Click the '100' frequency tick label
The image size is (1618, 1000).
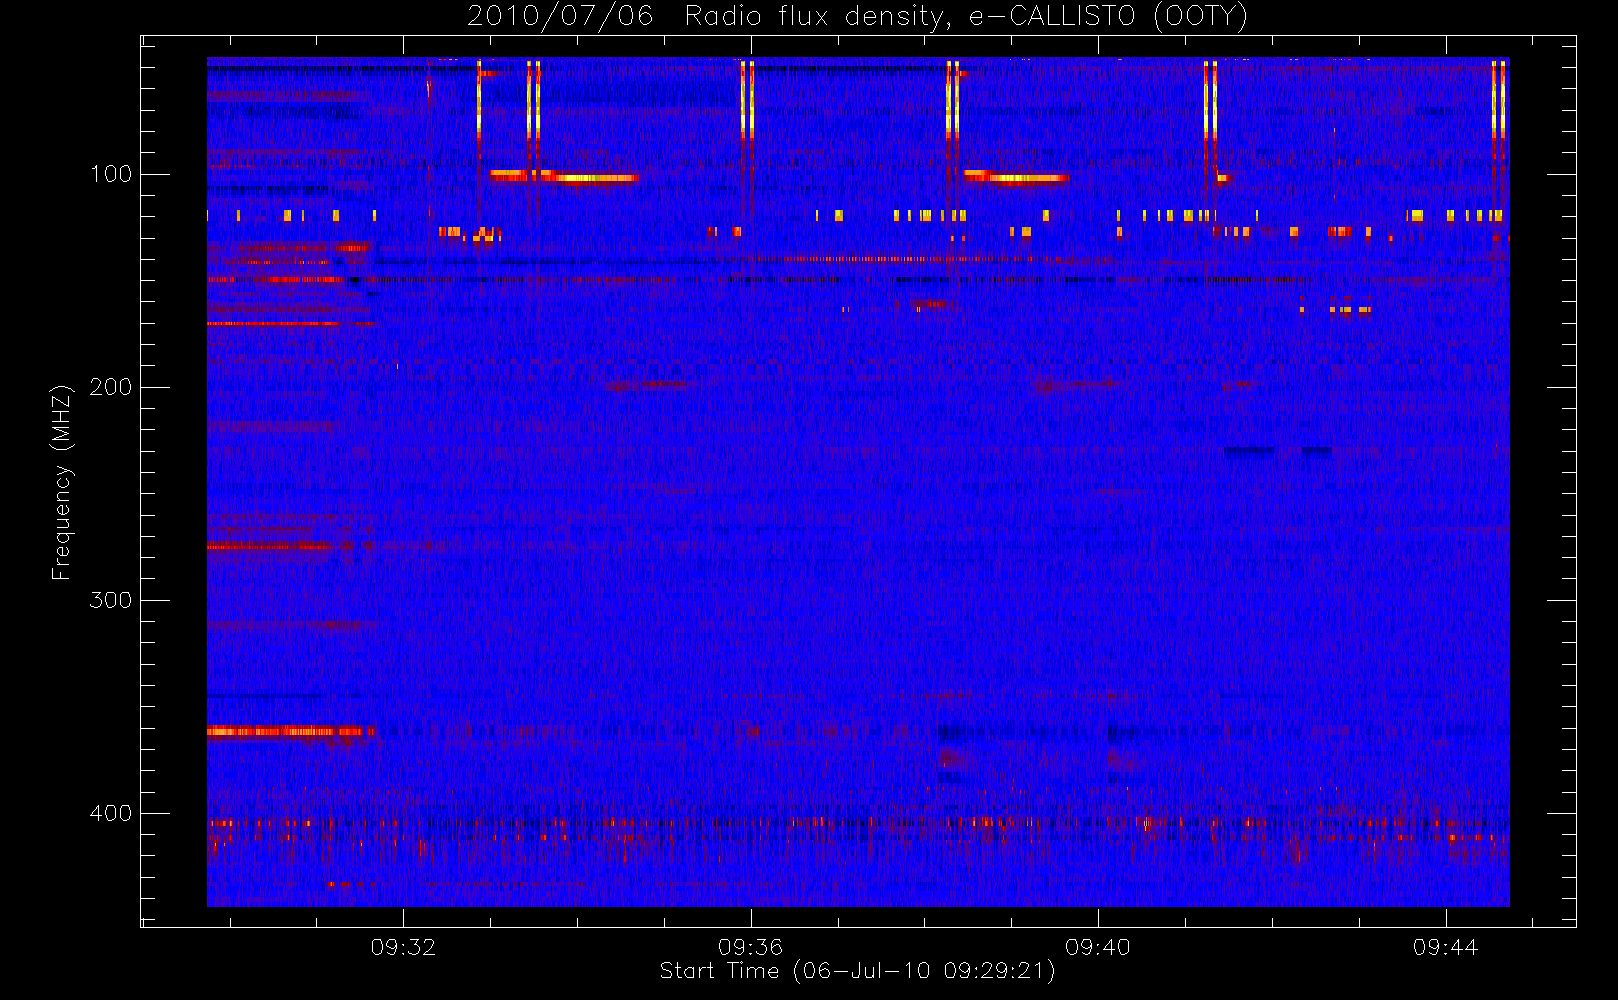click(111, 174)
